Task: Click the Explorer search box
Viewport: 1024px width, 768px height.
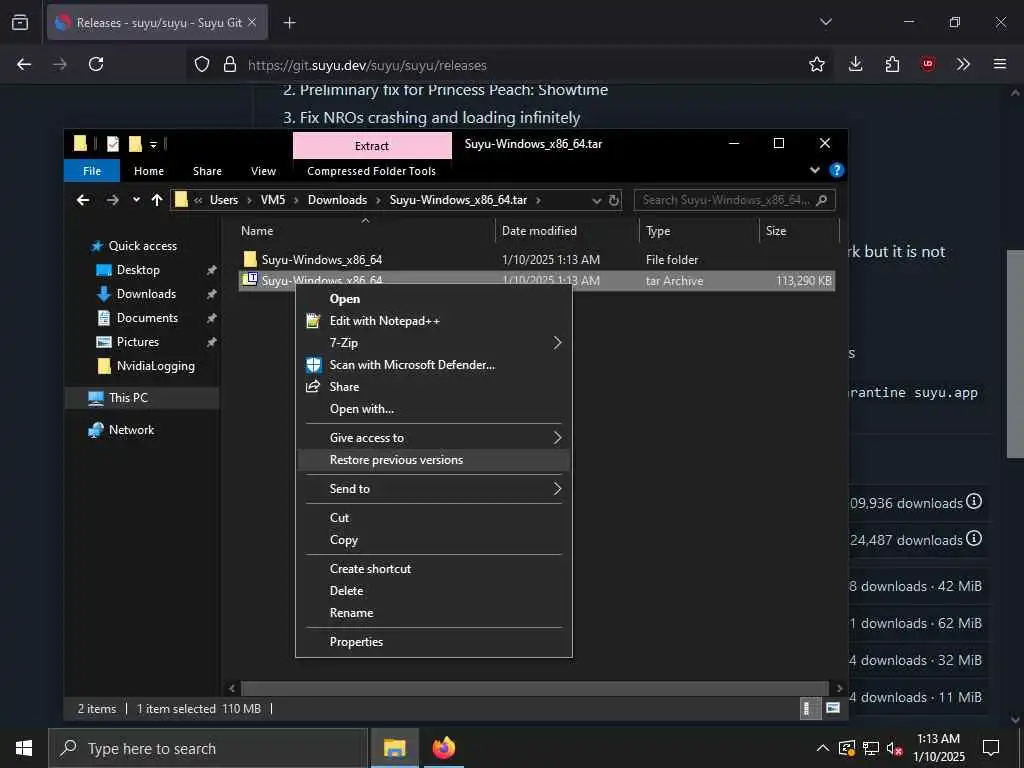Action: click(x=734, y=200)
